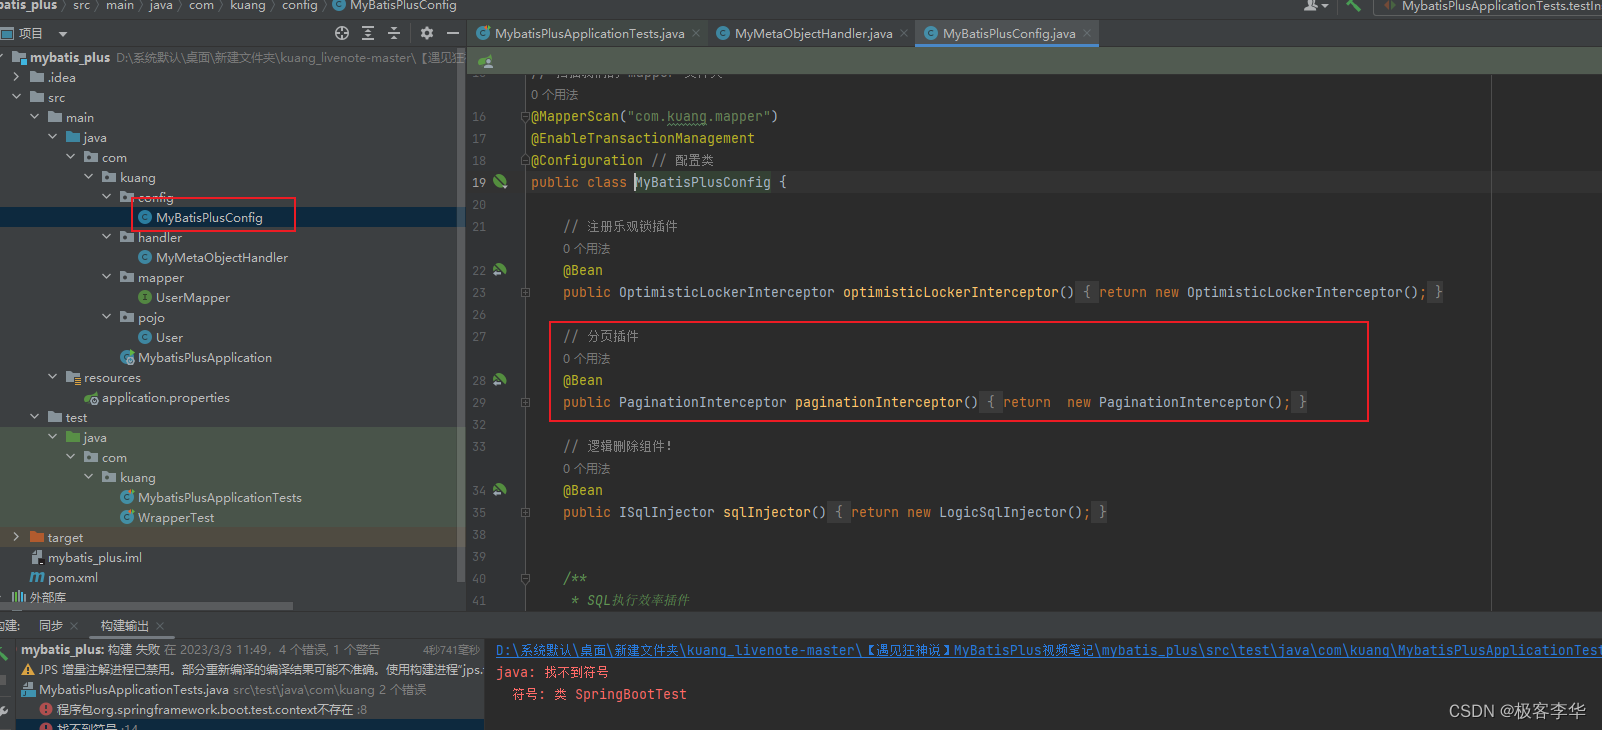Collapse the test folder
Viewport: 1602px width, 730px height.
pyautogui.click(x=34, y=417)
